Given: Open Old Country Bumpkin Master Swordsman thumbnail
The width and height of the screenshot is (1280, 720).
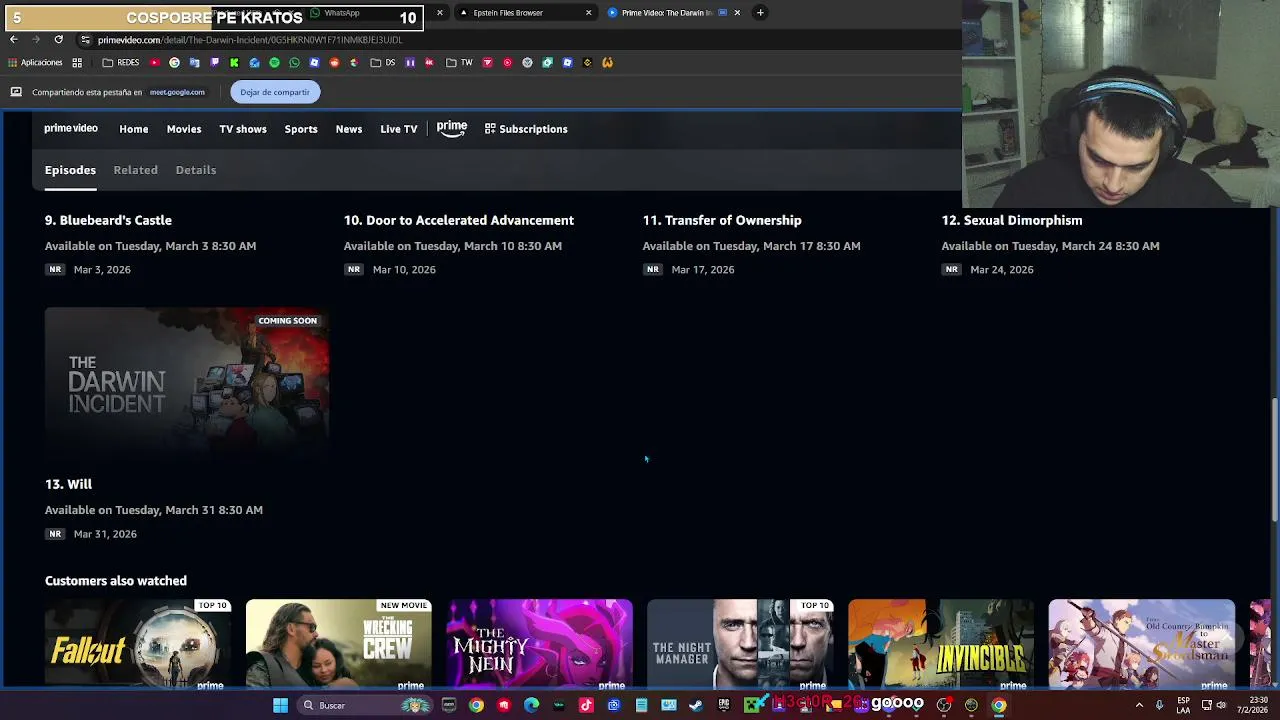Looking at the screenshot, I should pos(1142,645).
